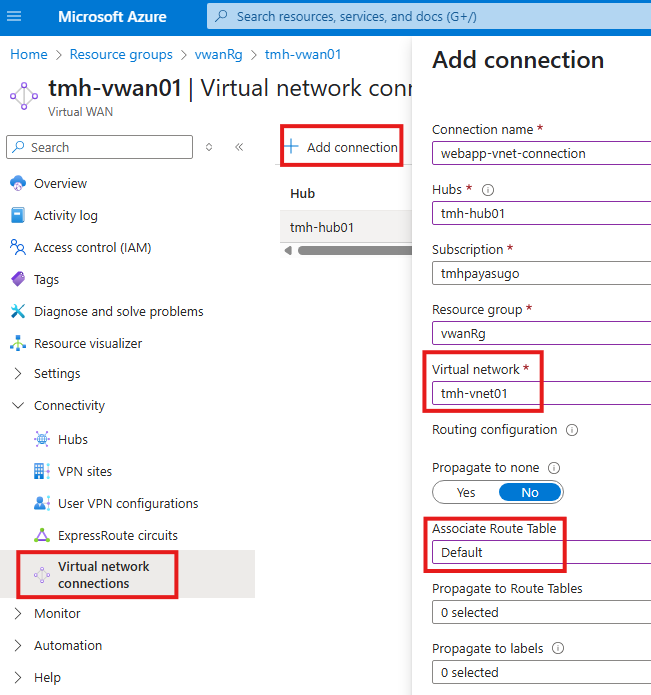This screenshot has width=651, height=695.
Task: Select the tmh-hub01 table row
Action: 346,227
